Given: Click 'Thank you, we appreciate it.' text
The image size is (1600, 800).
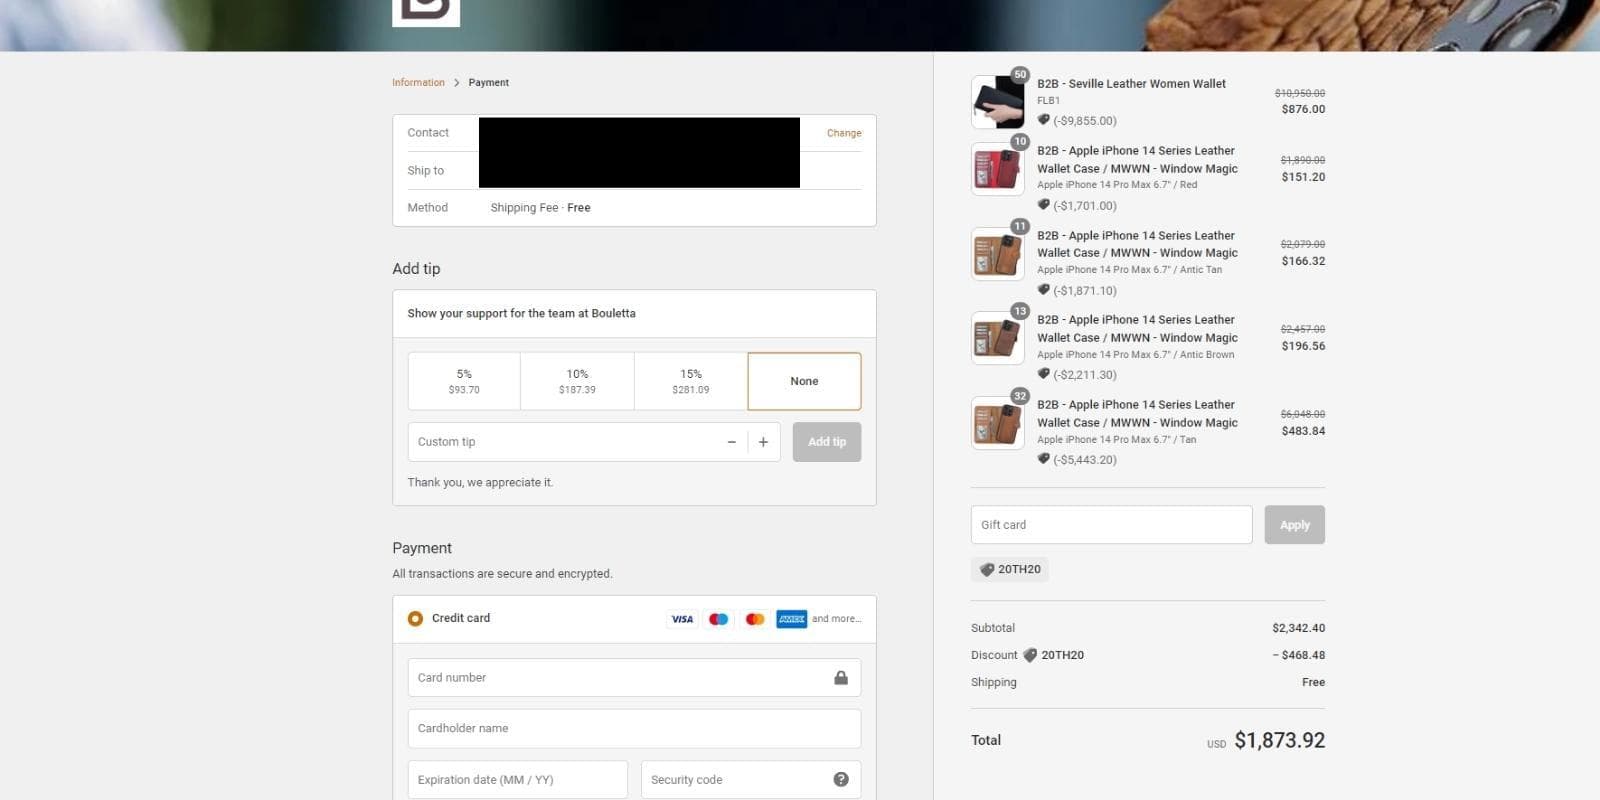Looking at the screenshot, I should pos(480,483).
